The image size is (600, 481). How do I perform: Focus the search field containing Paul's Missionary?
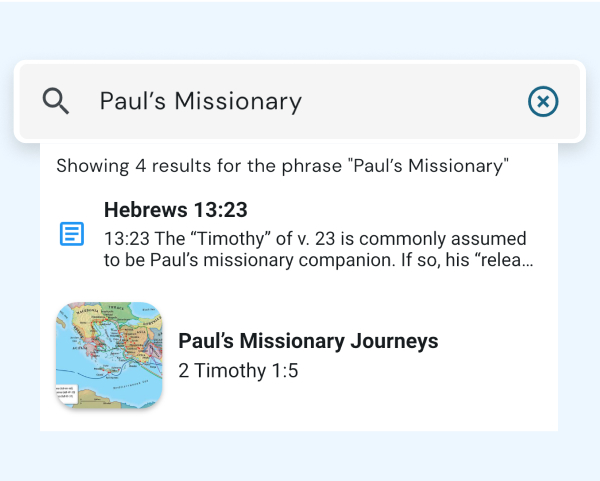(300, 101)
